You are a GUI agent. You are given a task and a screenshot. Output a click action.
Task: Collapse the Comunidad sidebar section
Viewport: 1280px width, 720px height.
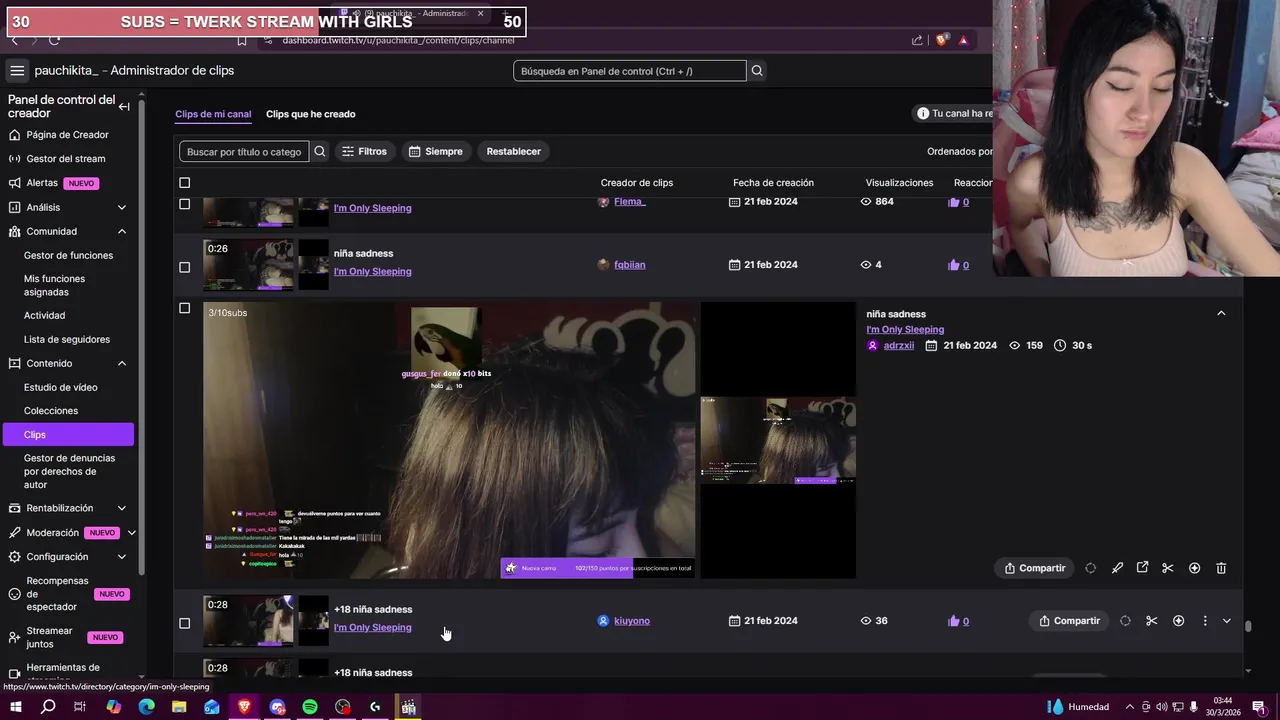click(122, 231)
